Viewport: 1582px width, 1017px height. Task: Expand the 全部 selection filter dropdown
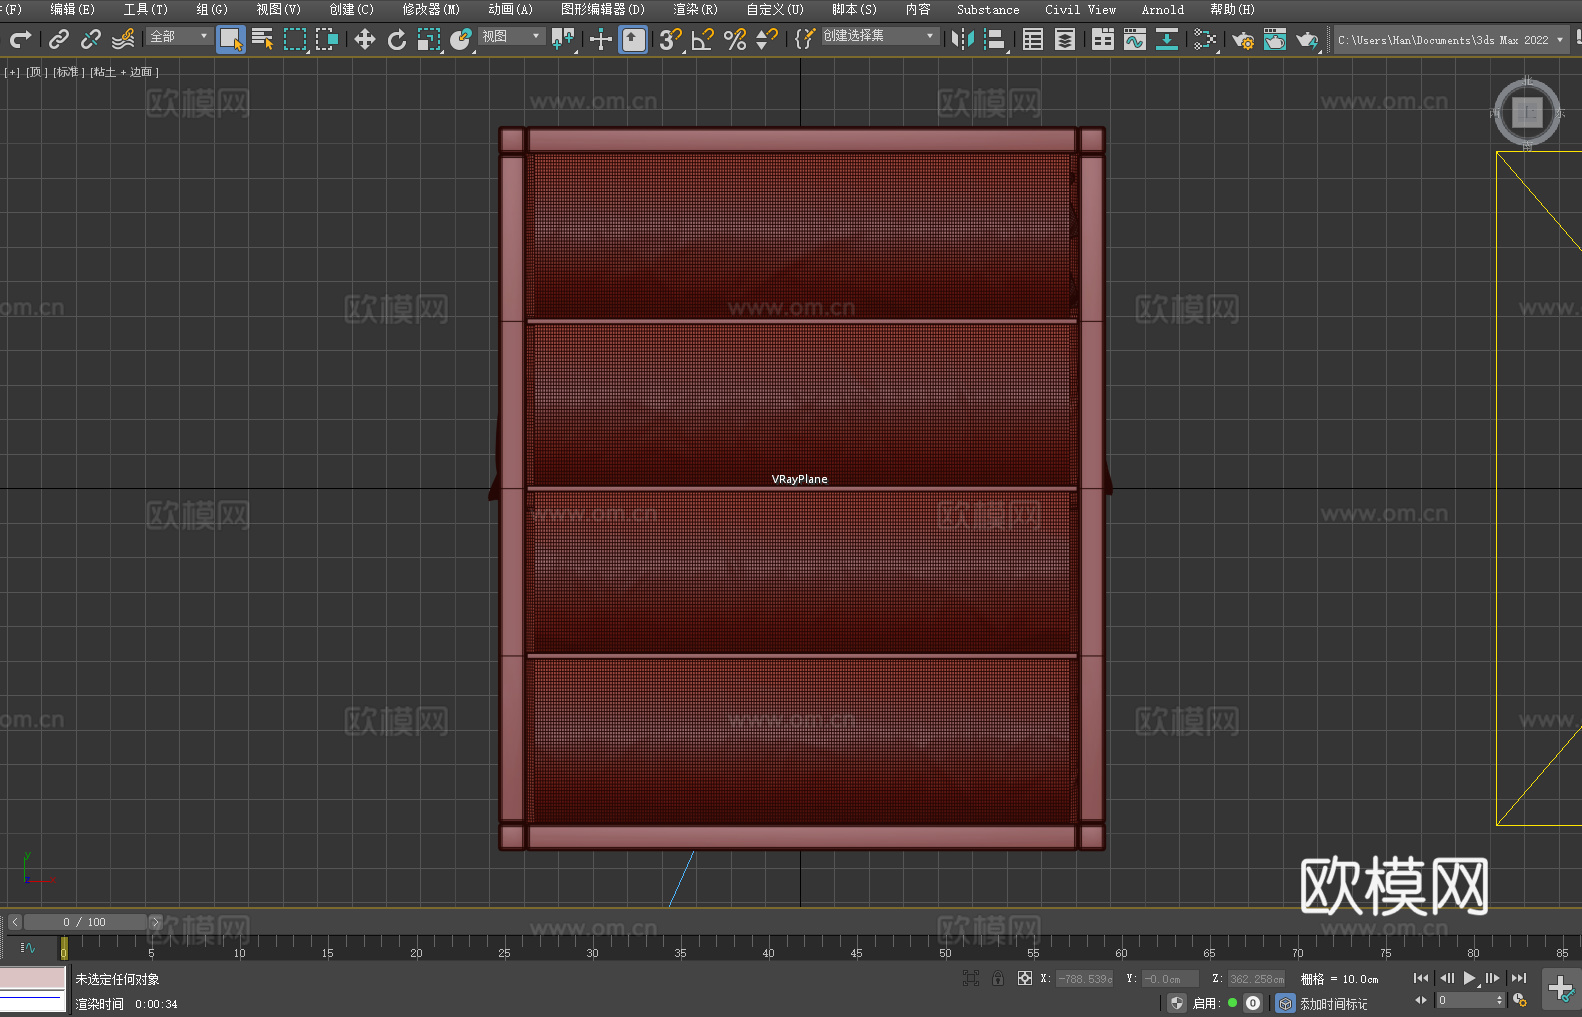(x=180, y=36)
